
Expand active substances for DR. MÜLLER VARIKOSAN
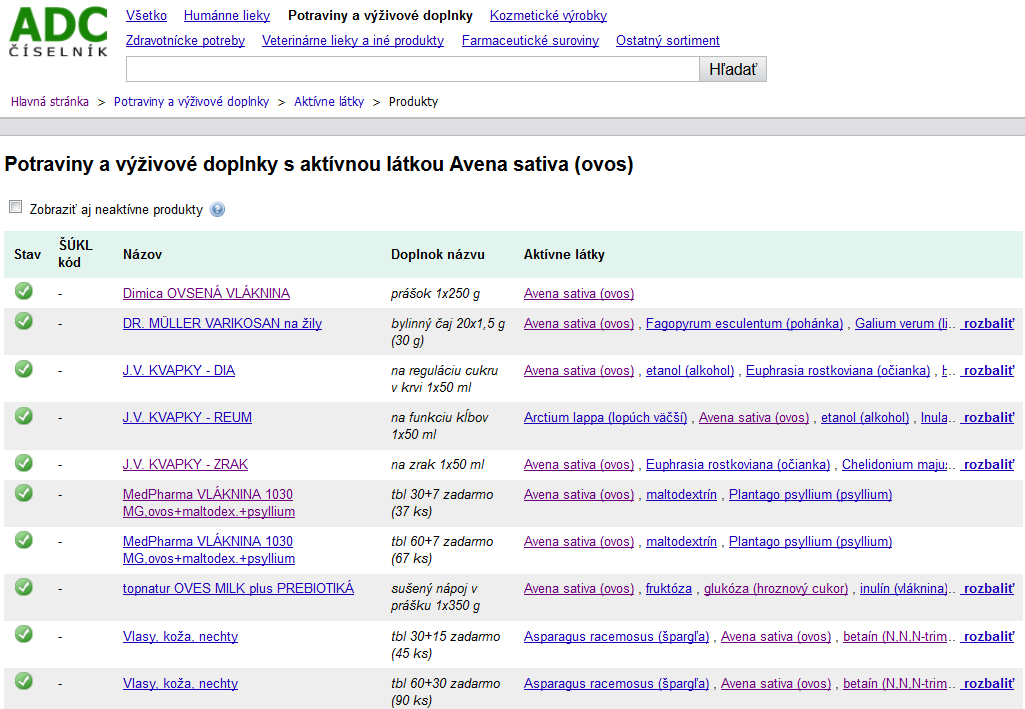988,323
